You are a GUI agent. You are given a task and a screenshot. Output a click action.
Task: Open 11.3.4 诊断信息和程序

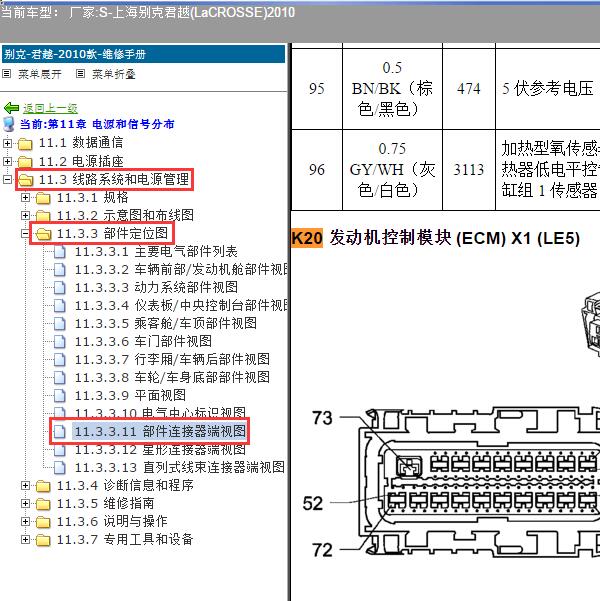coord(125,486)
